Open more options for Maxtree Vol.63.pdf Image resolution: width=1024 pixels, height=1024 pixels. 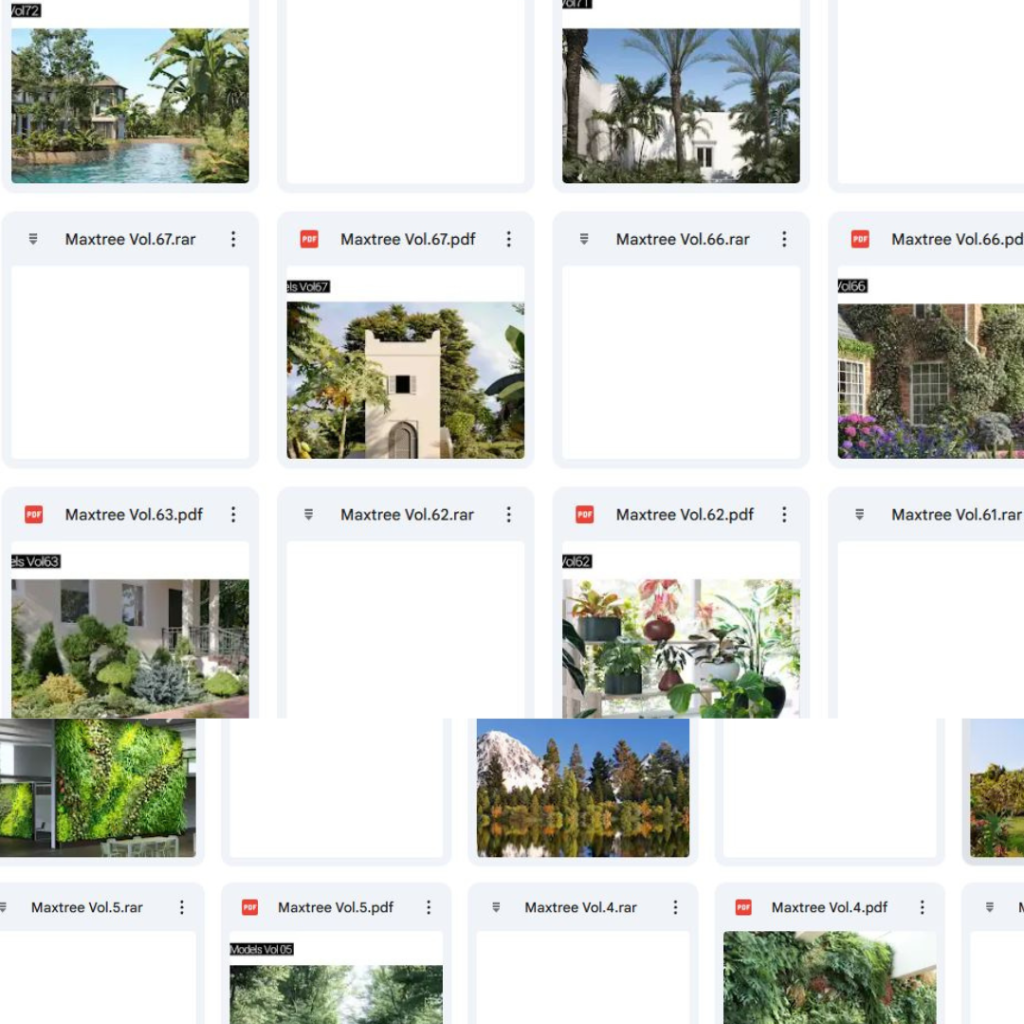coord(233,515)
